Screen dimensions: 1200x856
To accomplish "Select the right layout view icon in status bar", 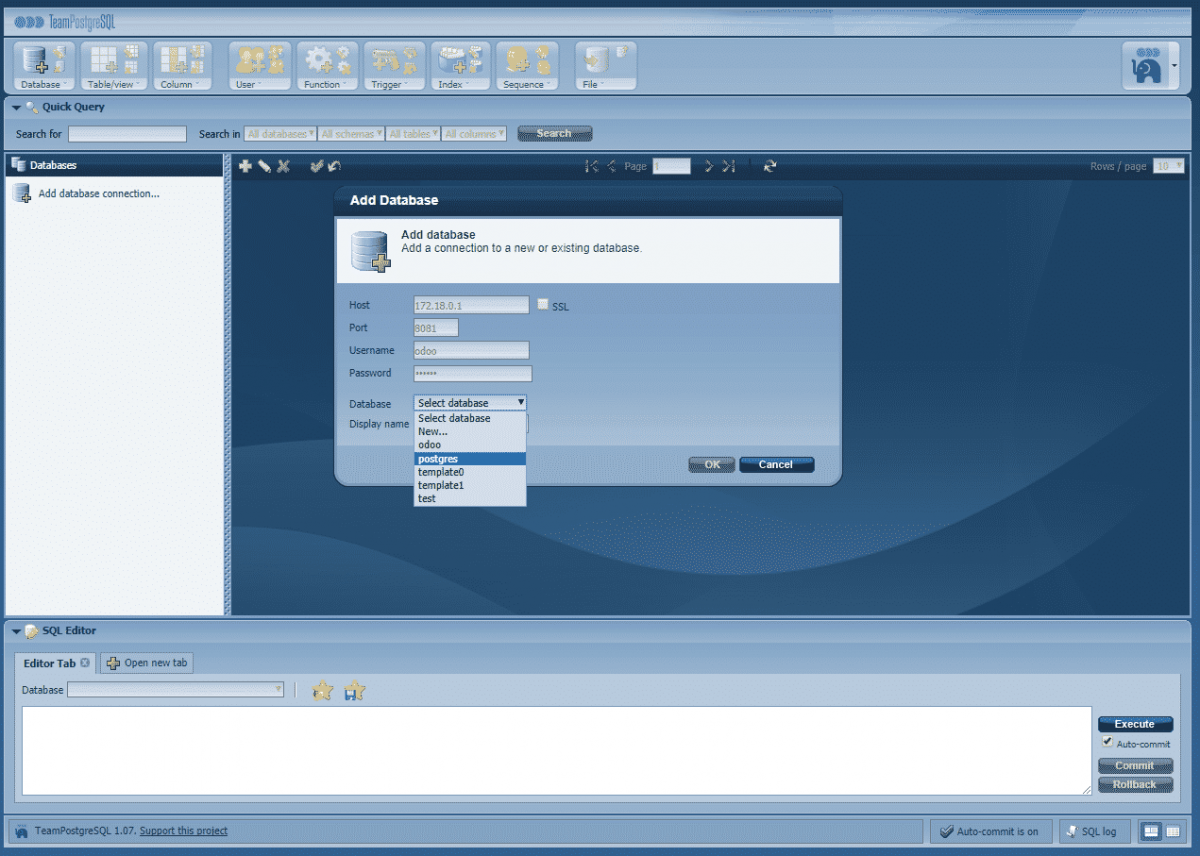I will [1173, 831].
